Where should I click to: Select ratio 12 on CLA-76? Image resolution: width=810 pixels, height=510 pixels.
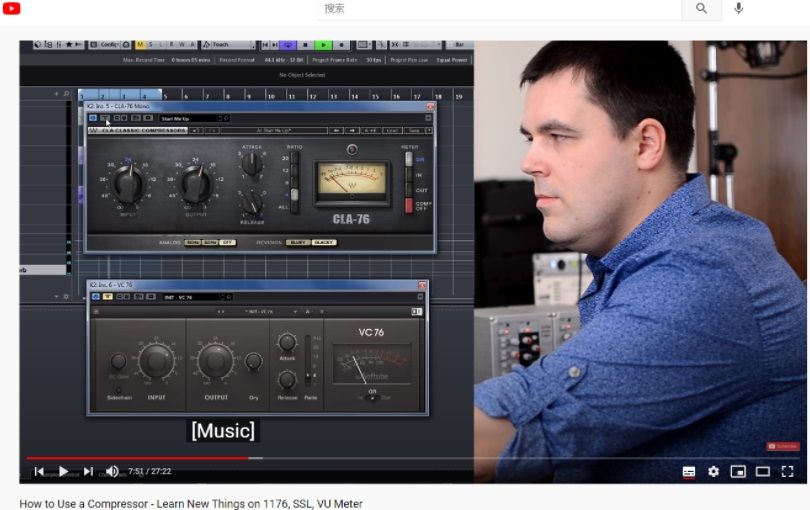point(294,170)
